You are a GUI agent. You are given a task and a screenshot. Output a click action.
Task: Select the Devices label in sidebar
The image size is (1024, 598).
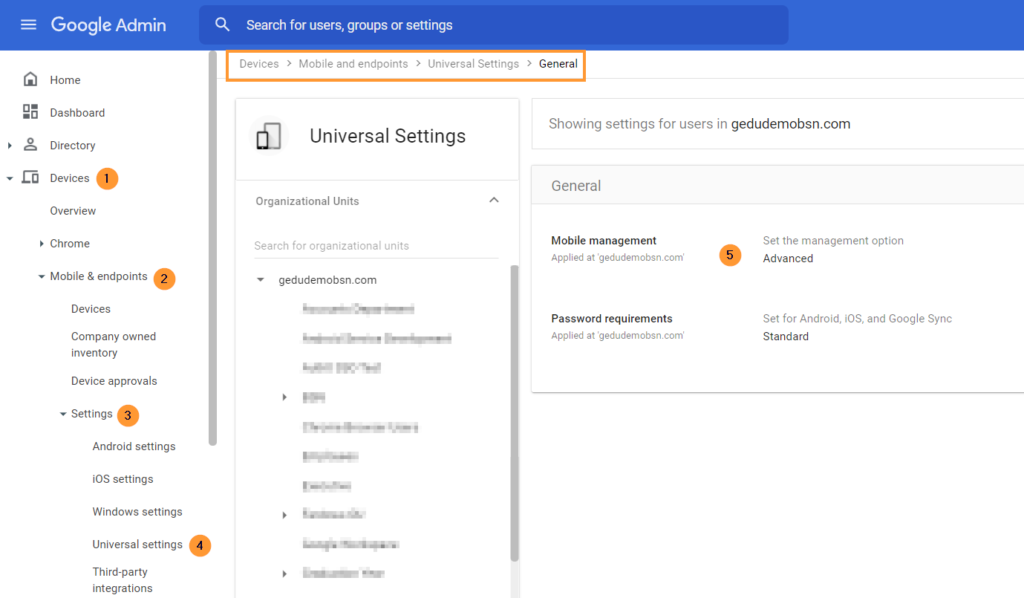tap(69, 178)
